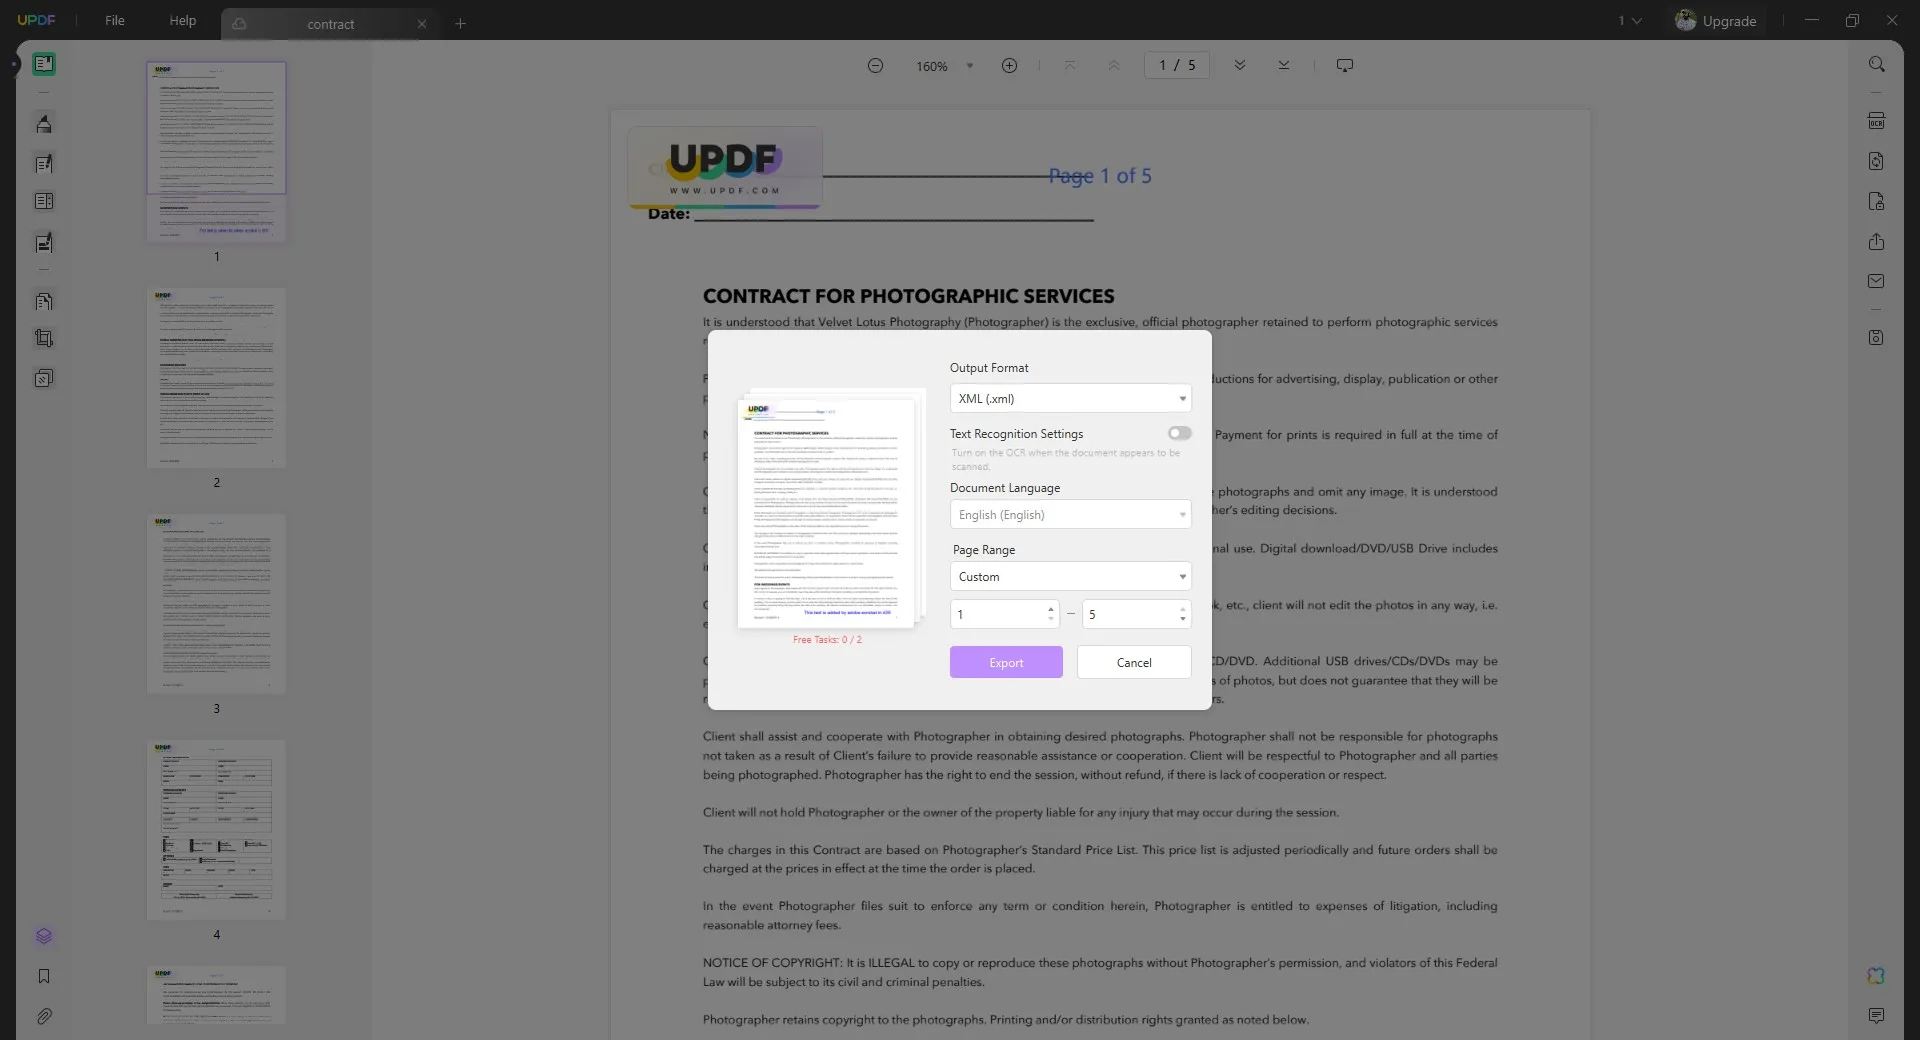Image resolution: width=1920 pixels, height=1040 pixels.
Task: Open the File menu
Action: pos(114,20)
